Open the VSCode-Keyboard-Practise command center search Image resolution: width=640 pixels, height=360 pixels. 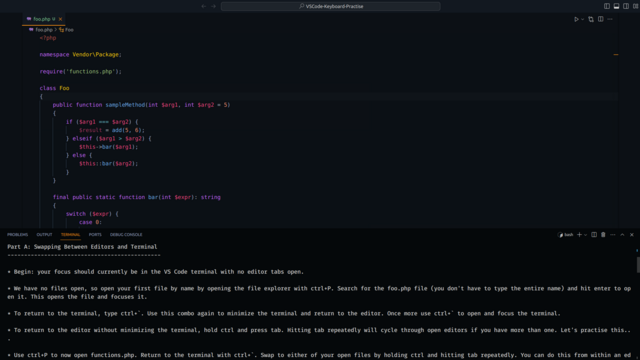pyautogui.click(x=331, y=6)
